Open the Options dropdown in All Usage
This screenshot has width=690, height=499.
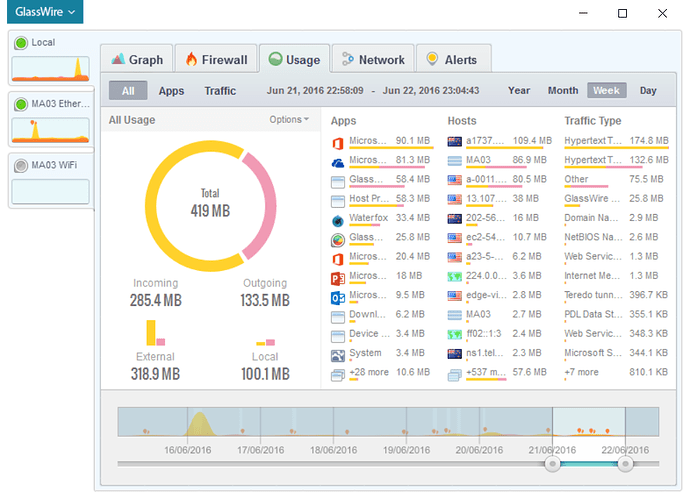pyautogui.click(x=289, y=120)
